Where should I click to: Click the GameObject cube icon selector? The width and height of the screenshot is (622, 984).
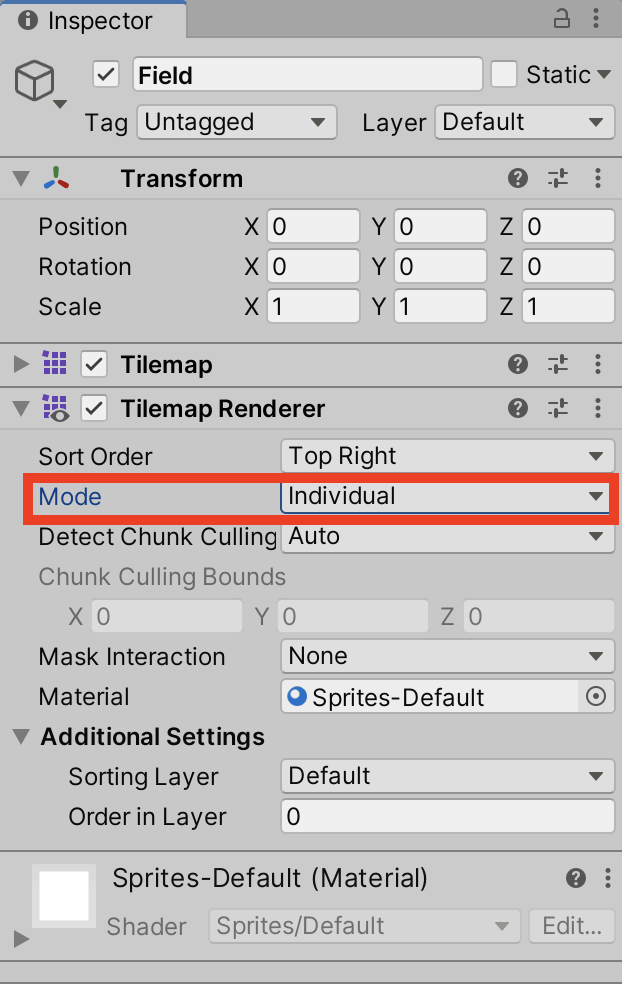click(37, 83)
